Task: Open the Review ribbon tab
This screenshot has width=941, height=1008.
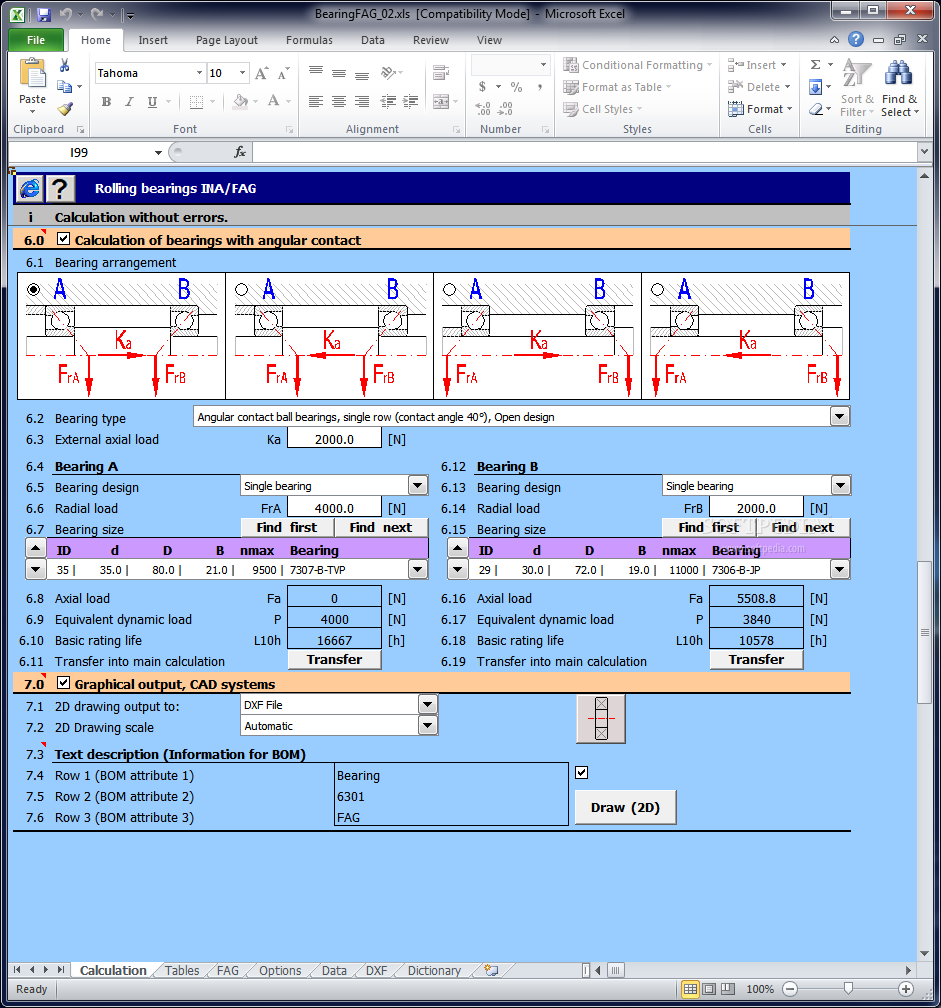Action: [x=431, y=40]
